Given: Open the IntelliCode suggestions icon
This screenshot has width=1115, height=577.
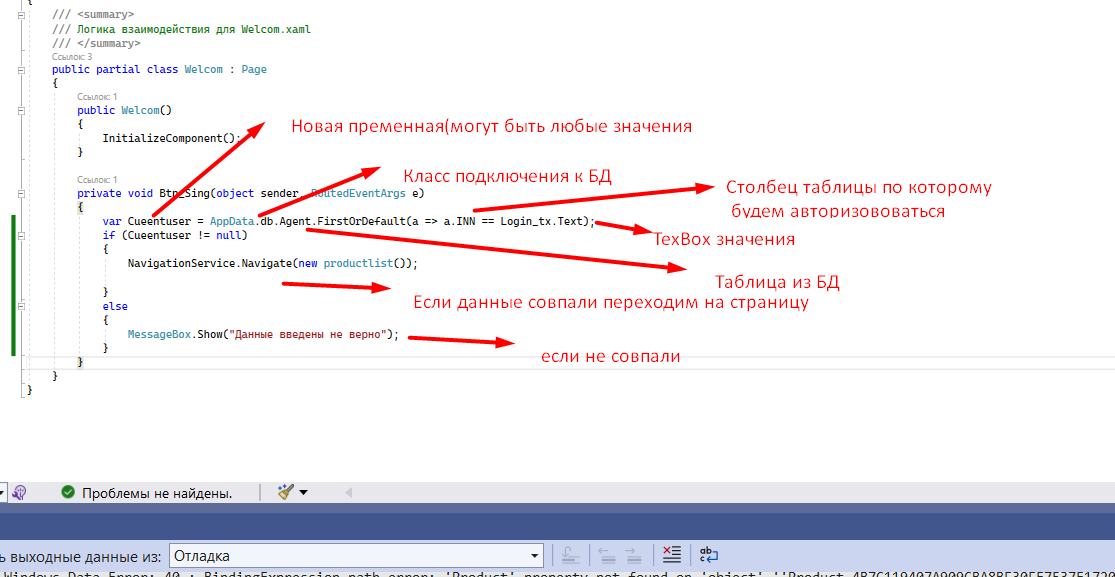Looking at the screenshot, I should coord(19,492).
